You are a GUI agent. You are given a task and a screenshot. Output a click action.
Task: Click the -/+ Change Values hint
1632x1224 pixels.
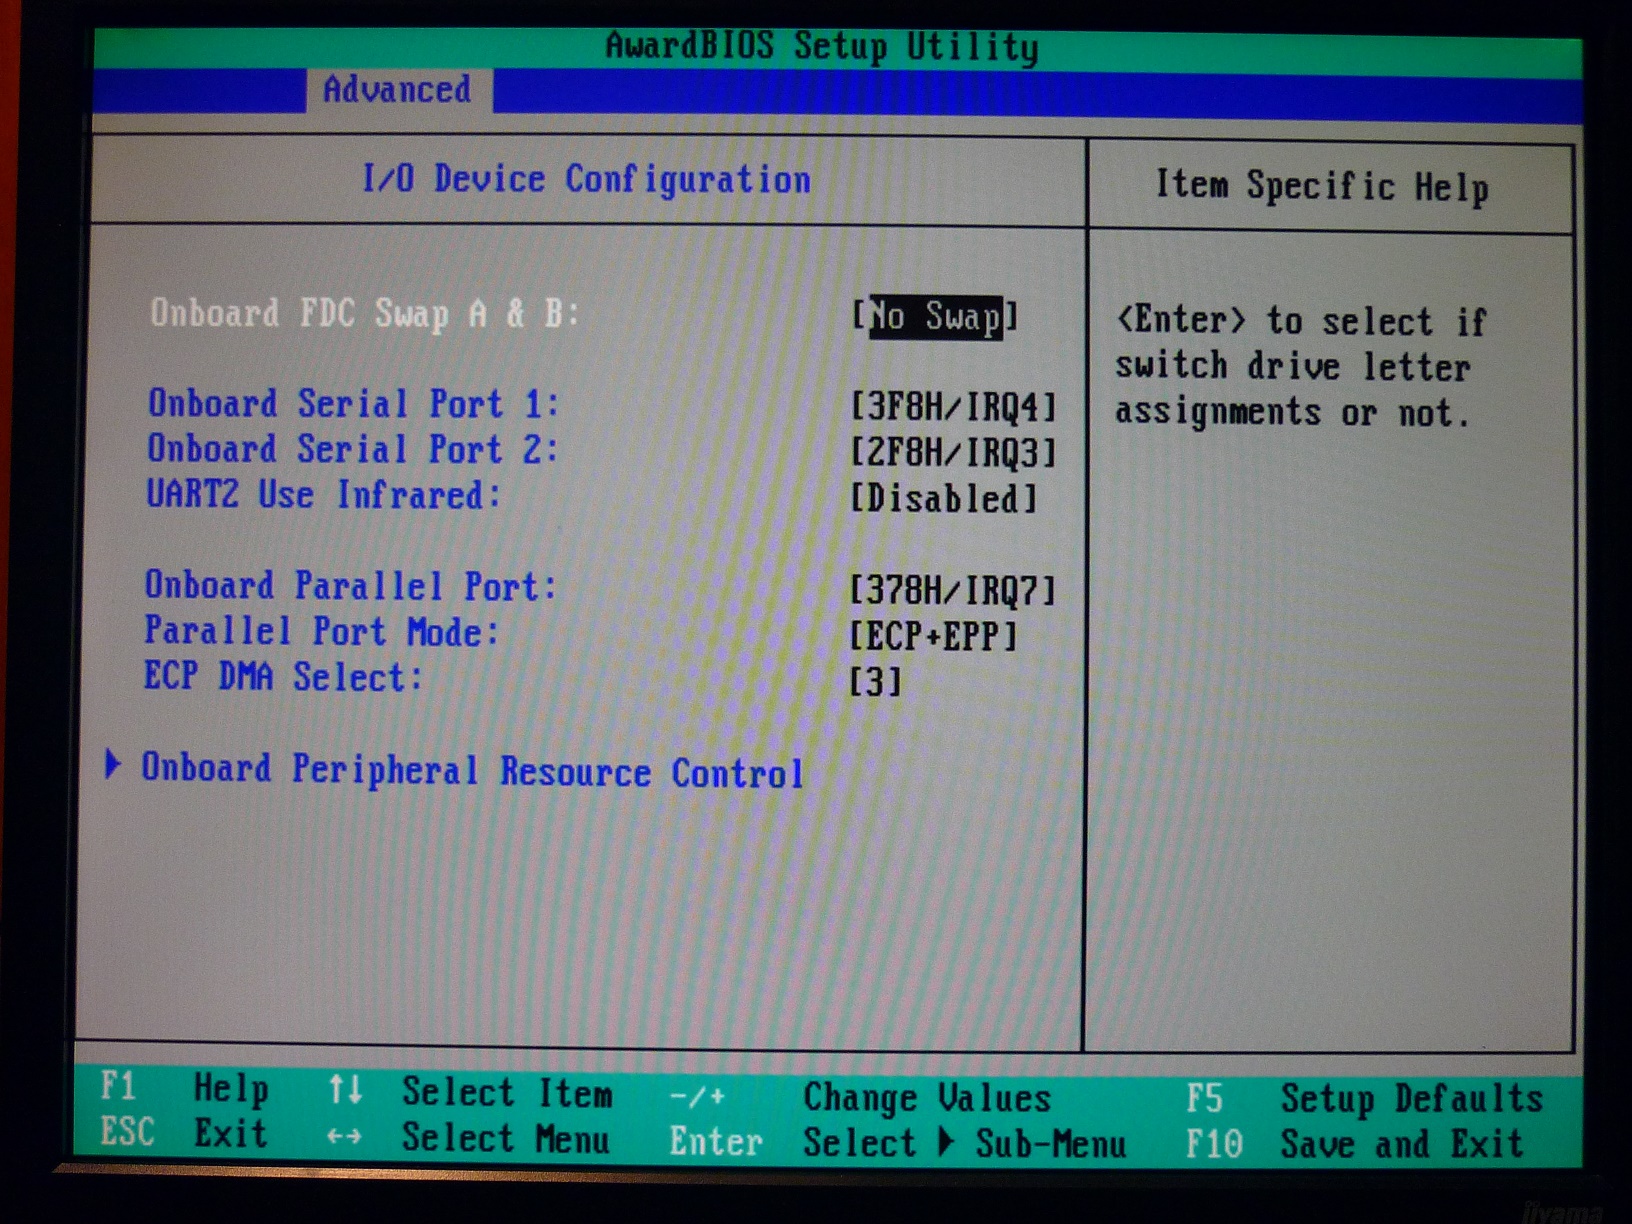point(860,1097)
